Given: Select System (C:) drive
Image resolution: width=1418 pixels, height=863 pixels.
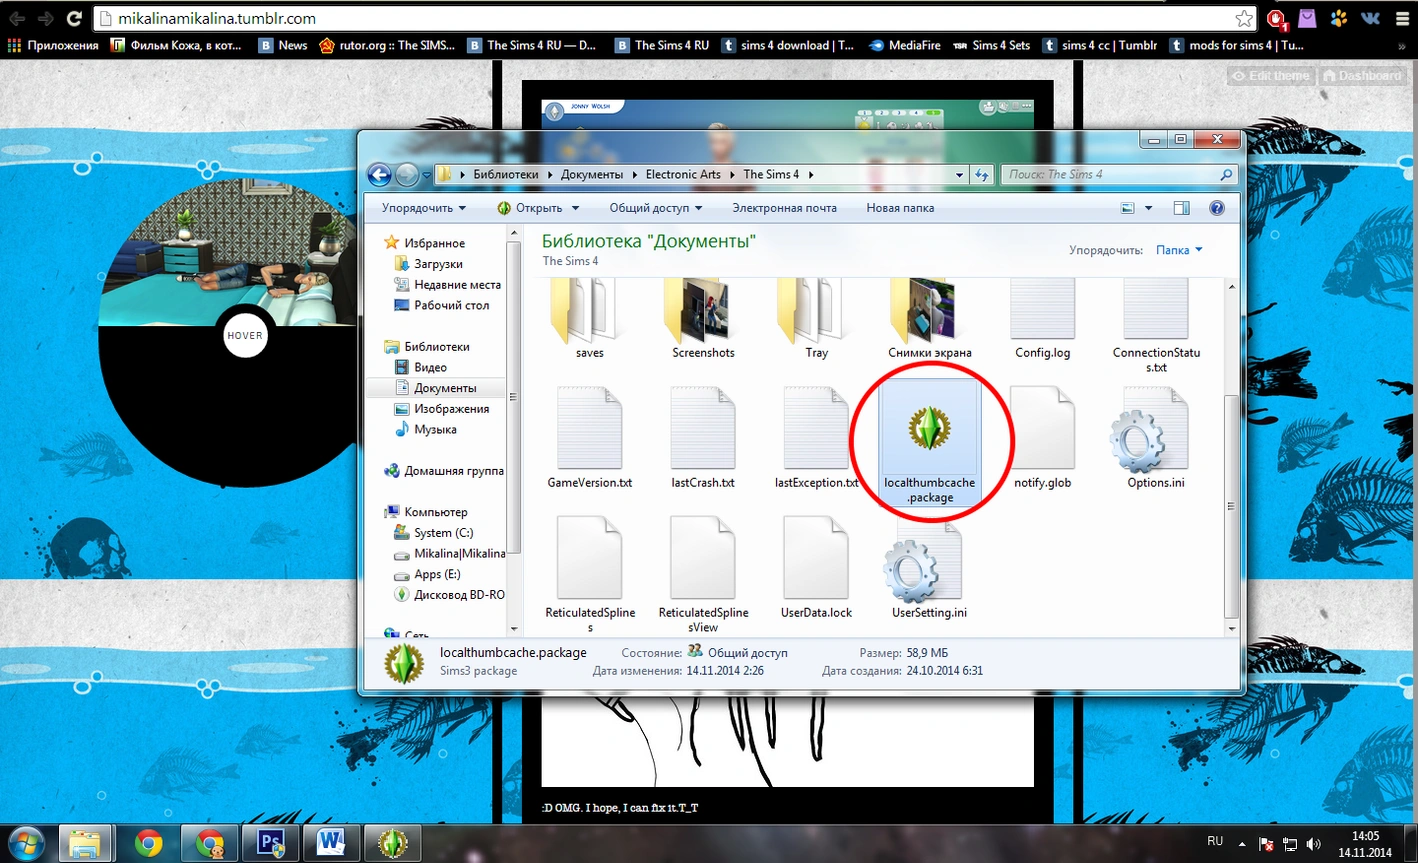Looking at the screenshot, I should pos(443,533).
